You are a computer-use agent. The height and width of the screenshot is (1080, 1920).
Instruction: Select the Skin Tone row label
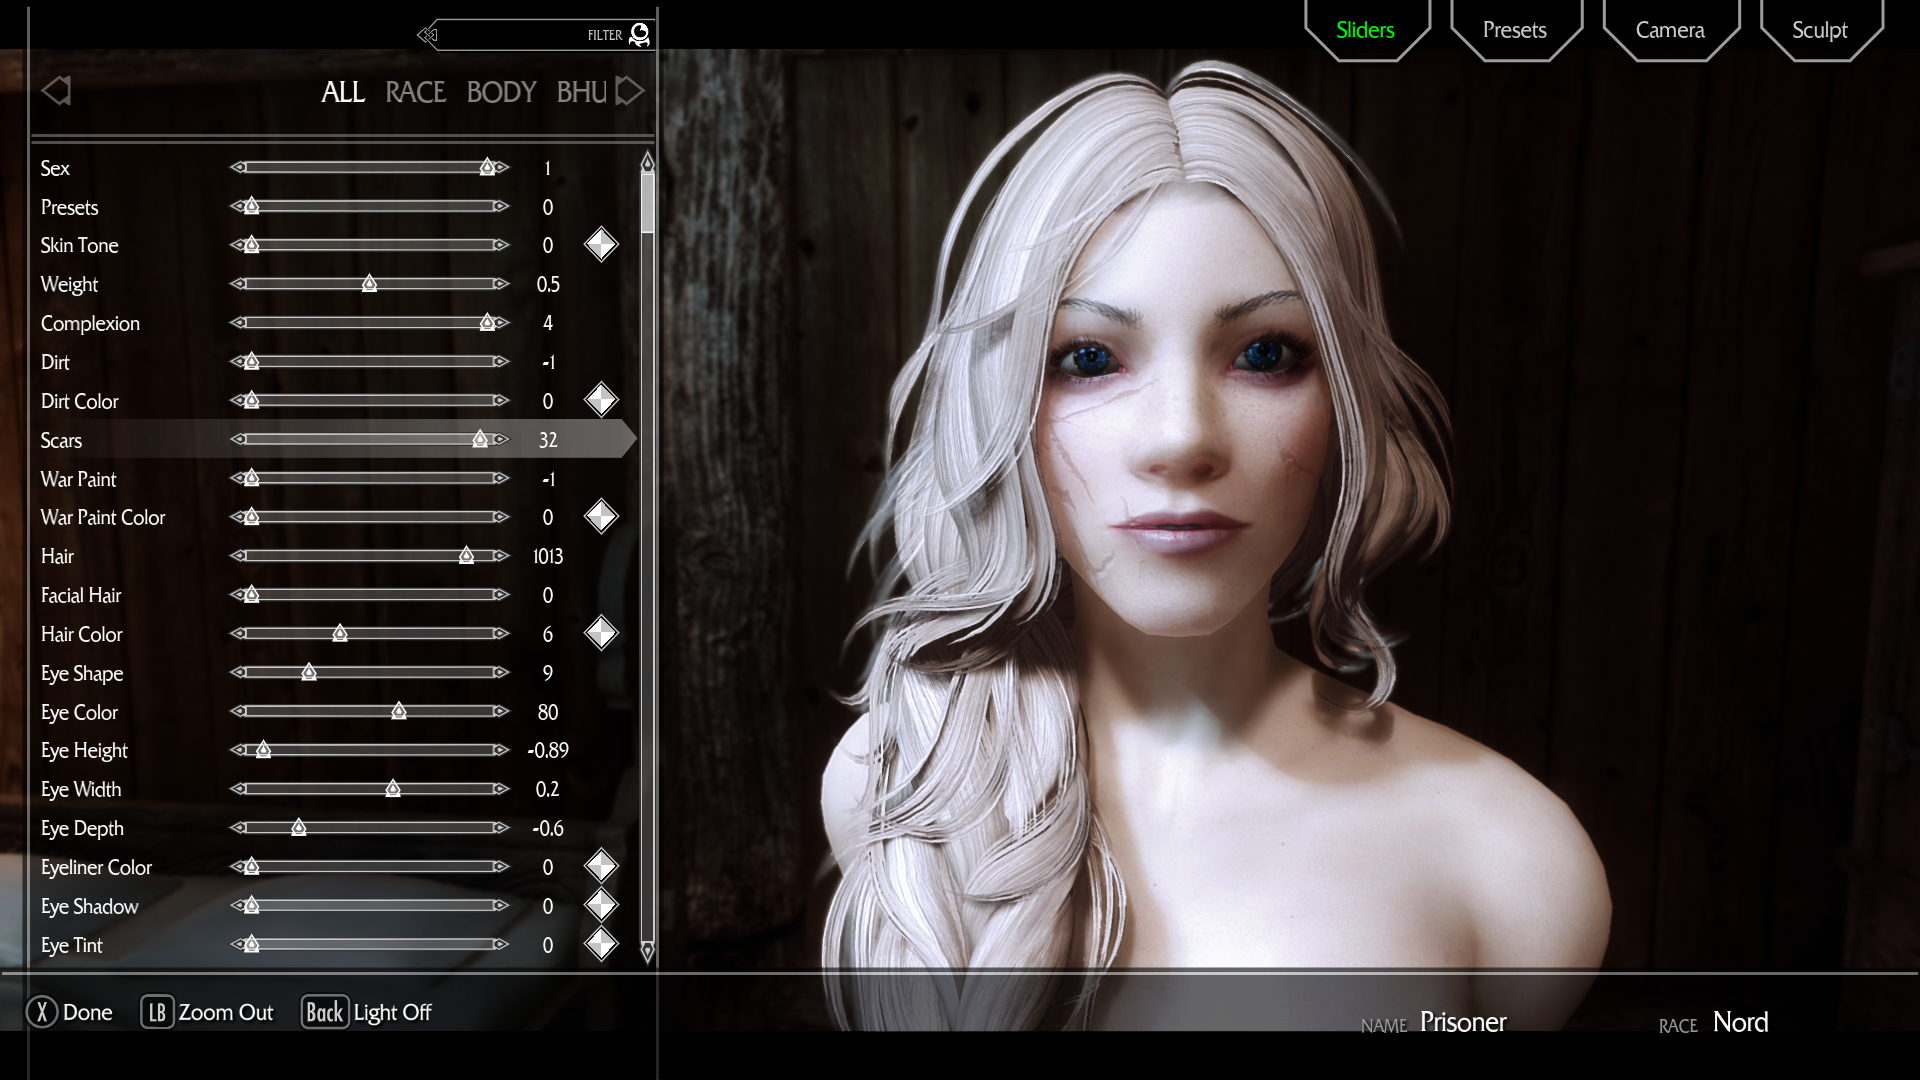pos(79,245)
